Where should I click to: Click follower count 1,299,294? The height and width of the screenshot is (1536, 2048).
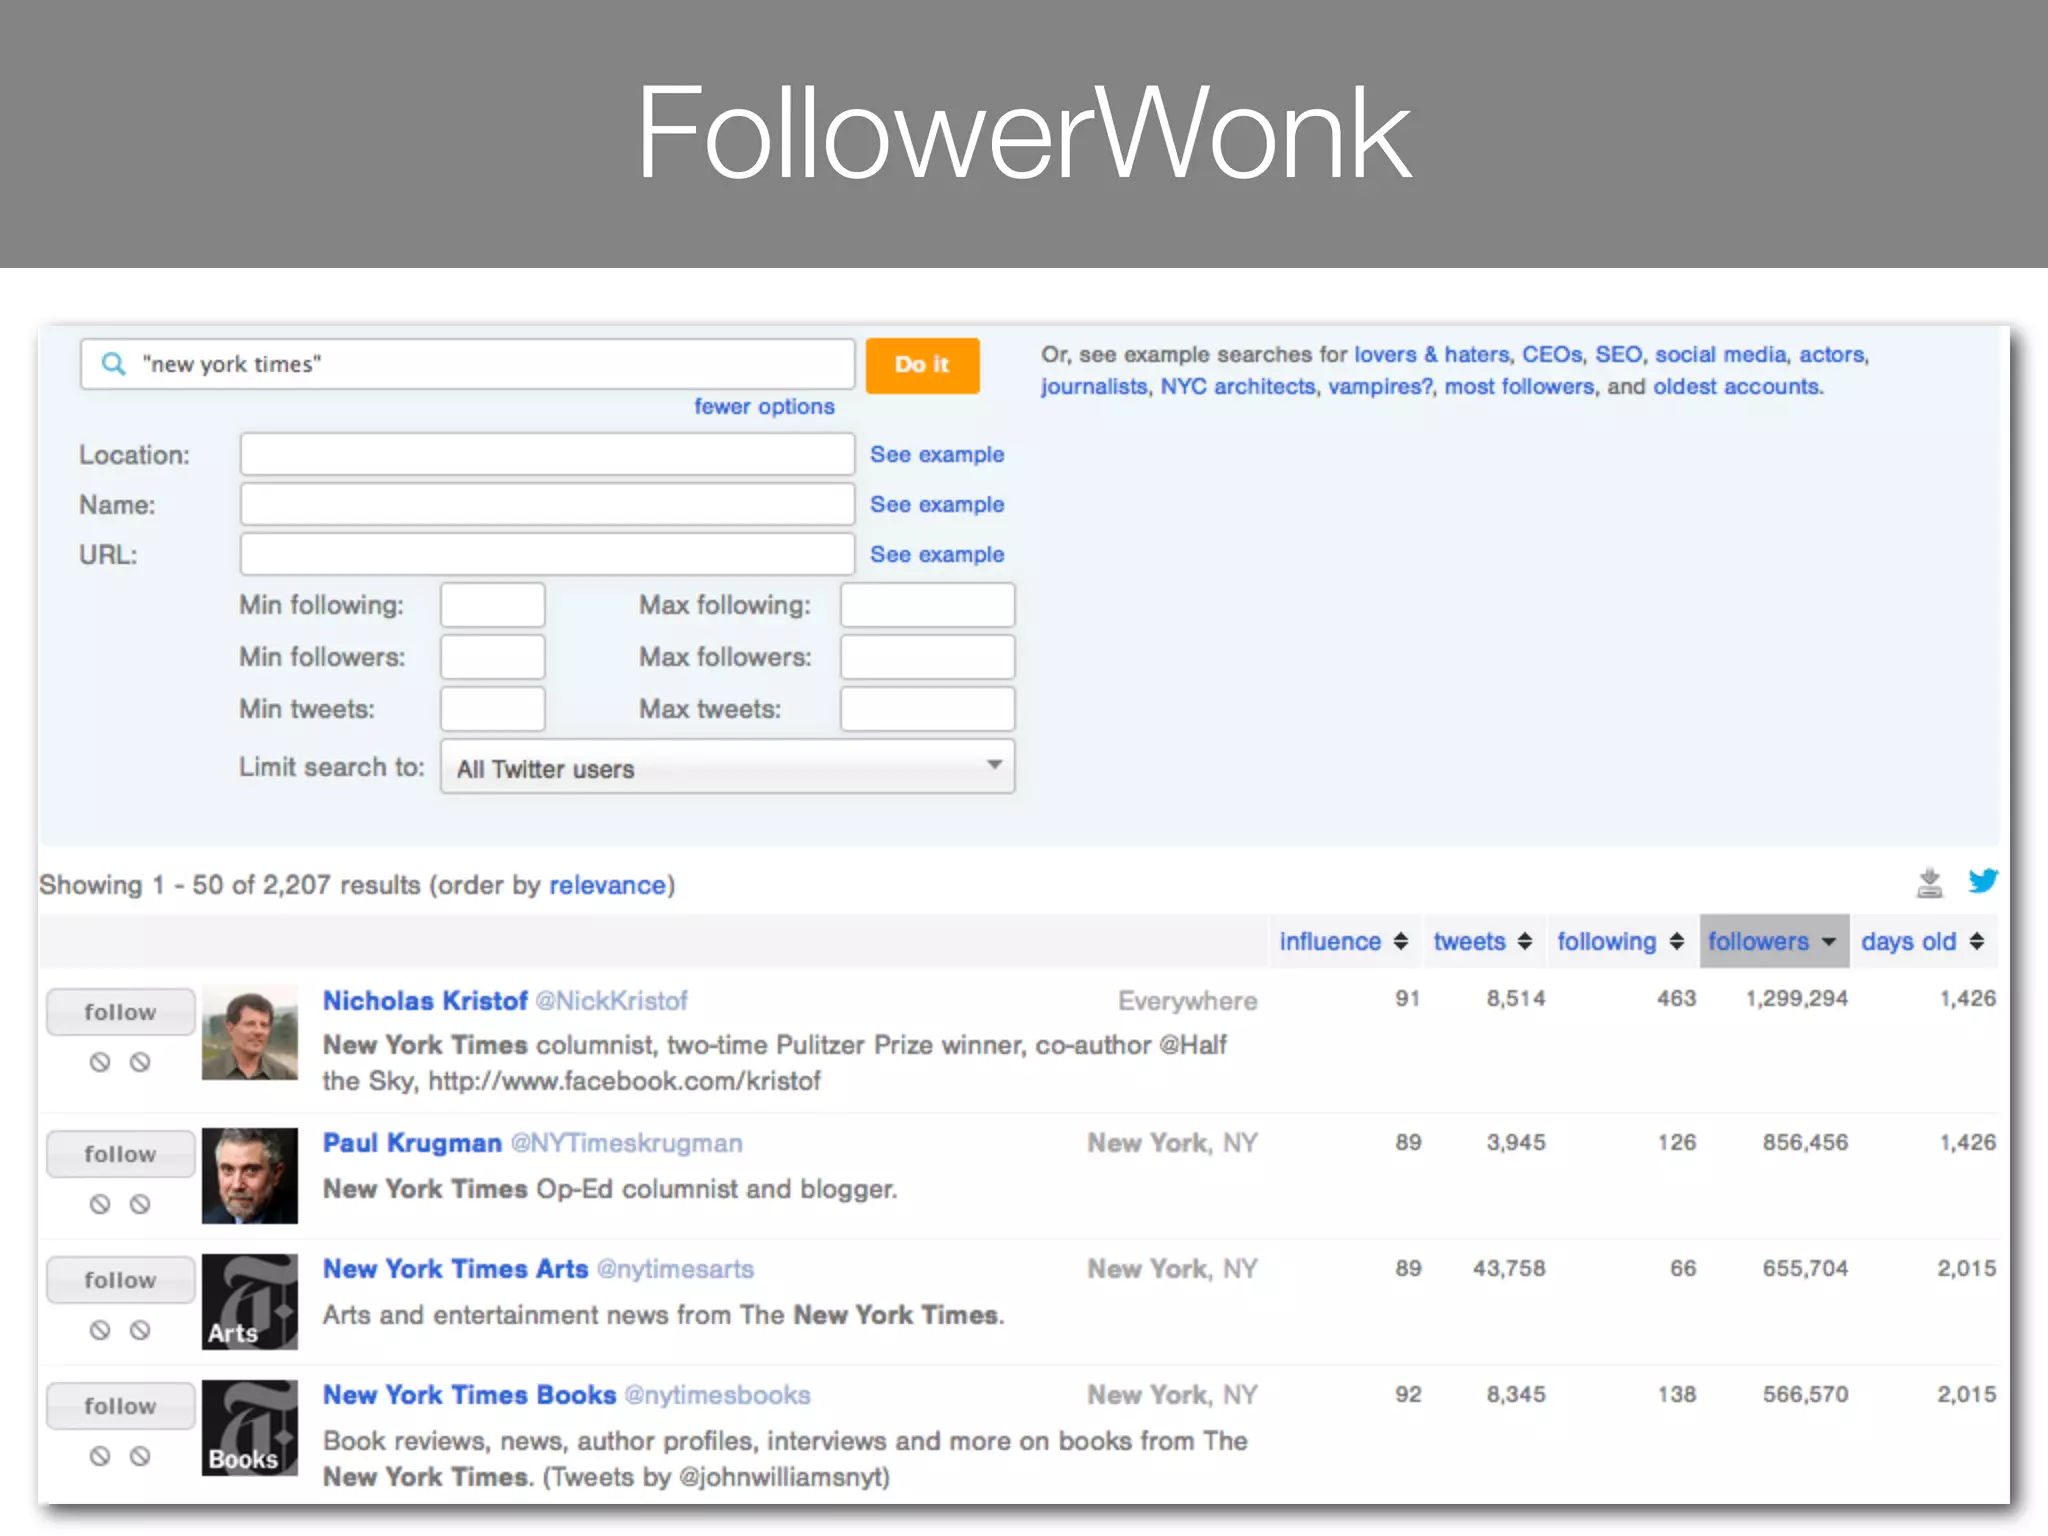pyautogui.click(x=1797, y=998)
